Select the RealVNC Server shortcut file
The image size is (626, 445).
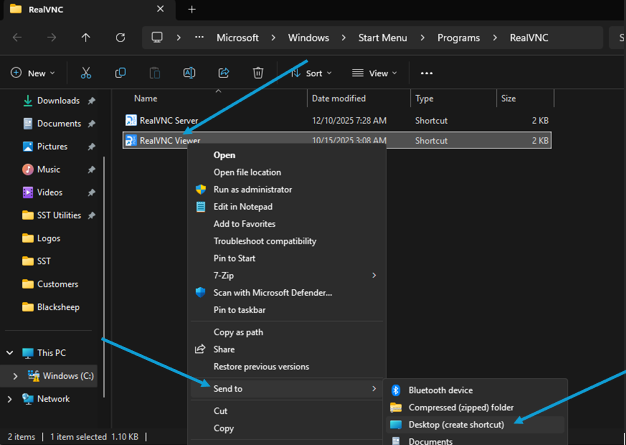168,120
